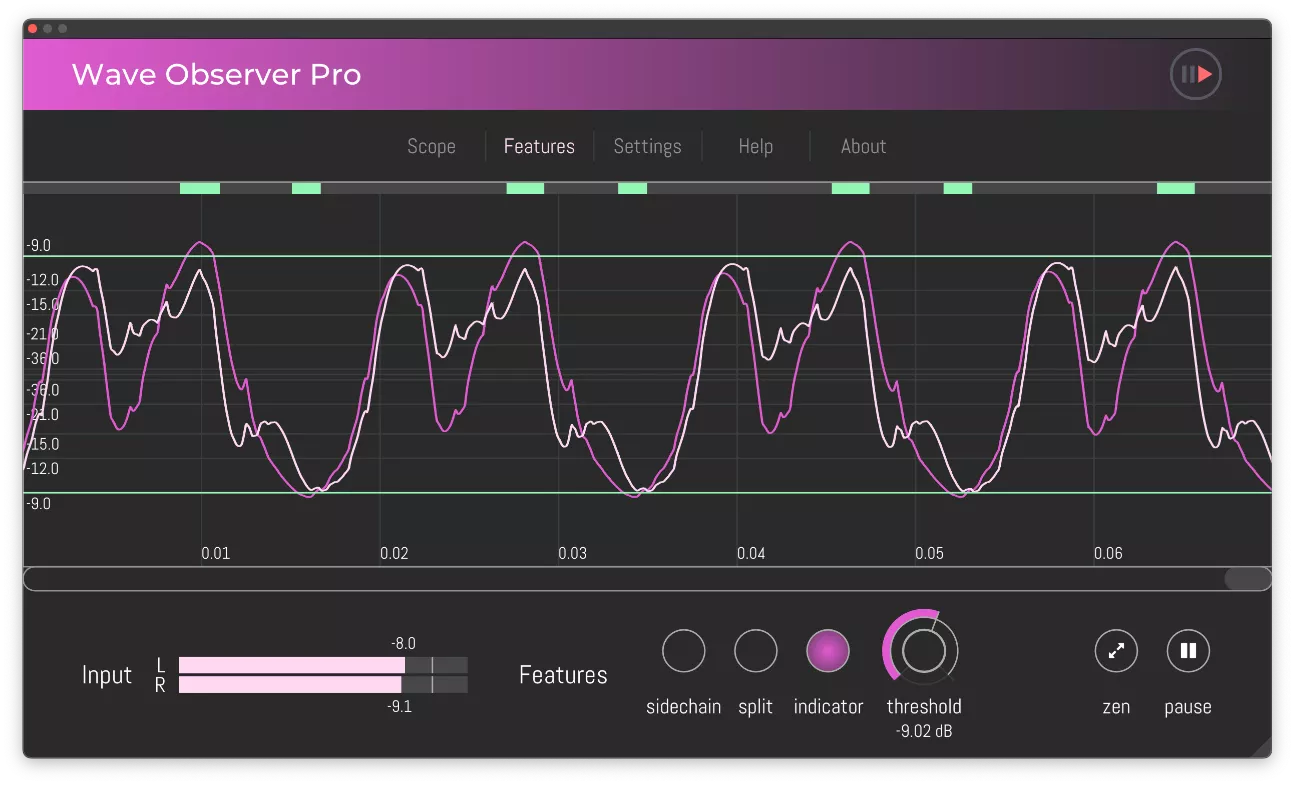Switch to the Scope tab
Screen dimensions: 1294x785
point(431,146)
